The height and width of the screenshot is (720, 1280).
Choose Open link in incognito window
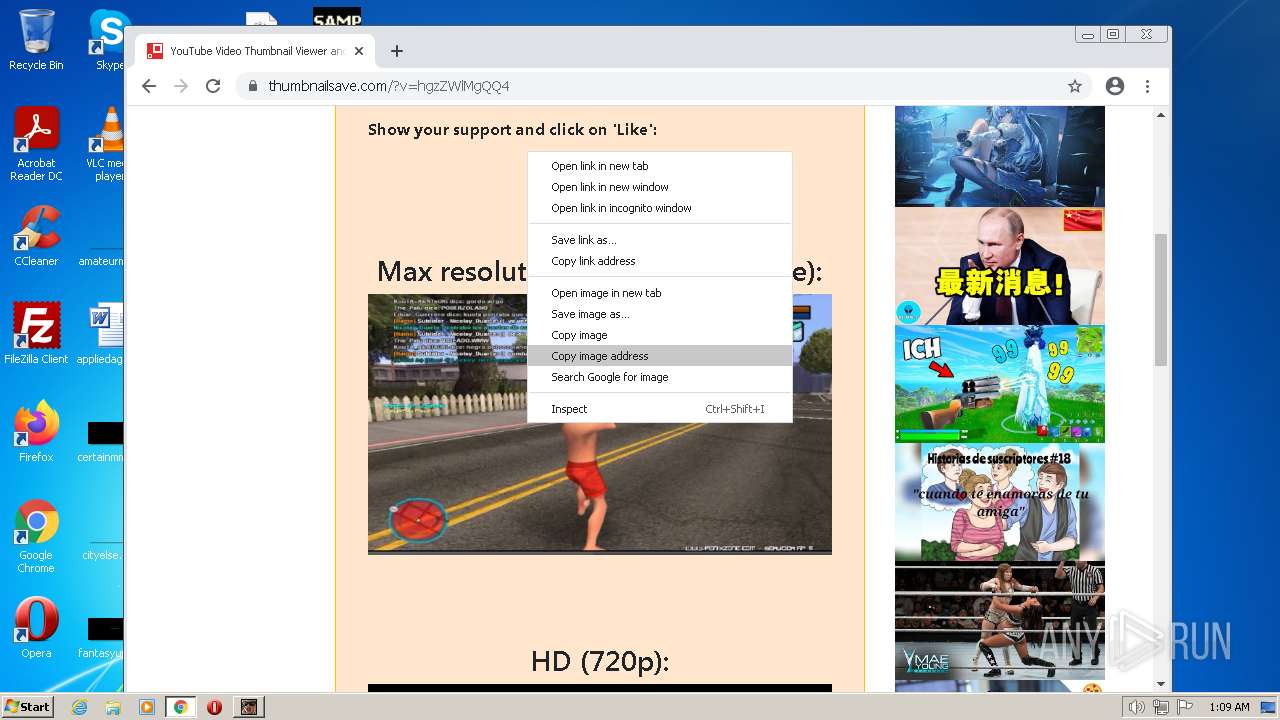(x=660, y=208)
